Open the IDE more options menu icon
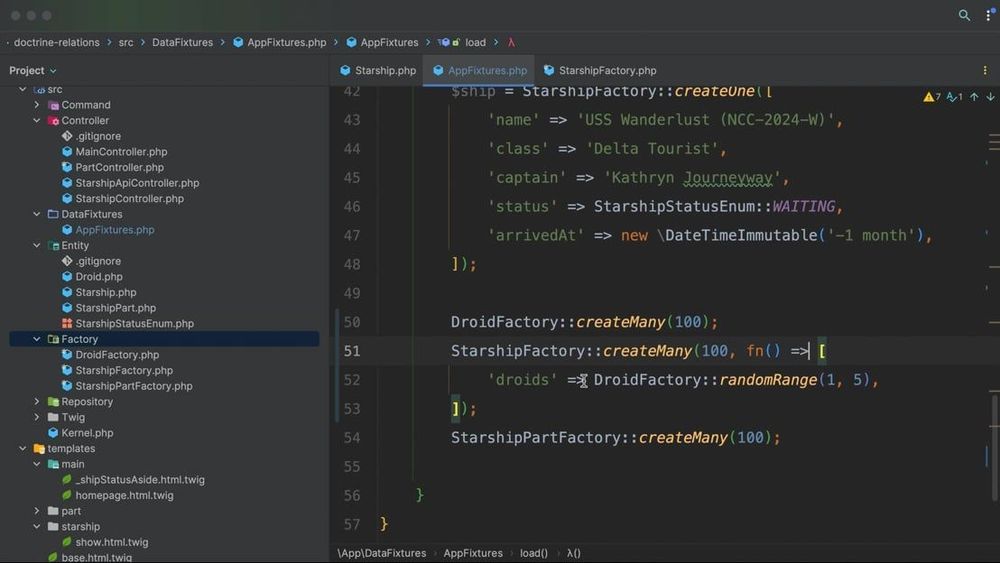Viewport: 1000px width, 563px height. 989,15
